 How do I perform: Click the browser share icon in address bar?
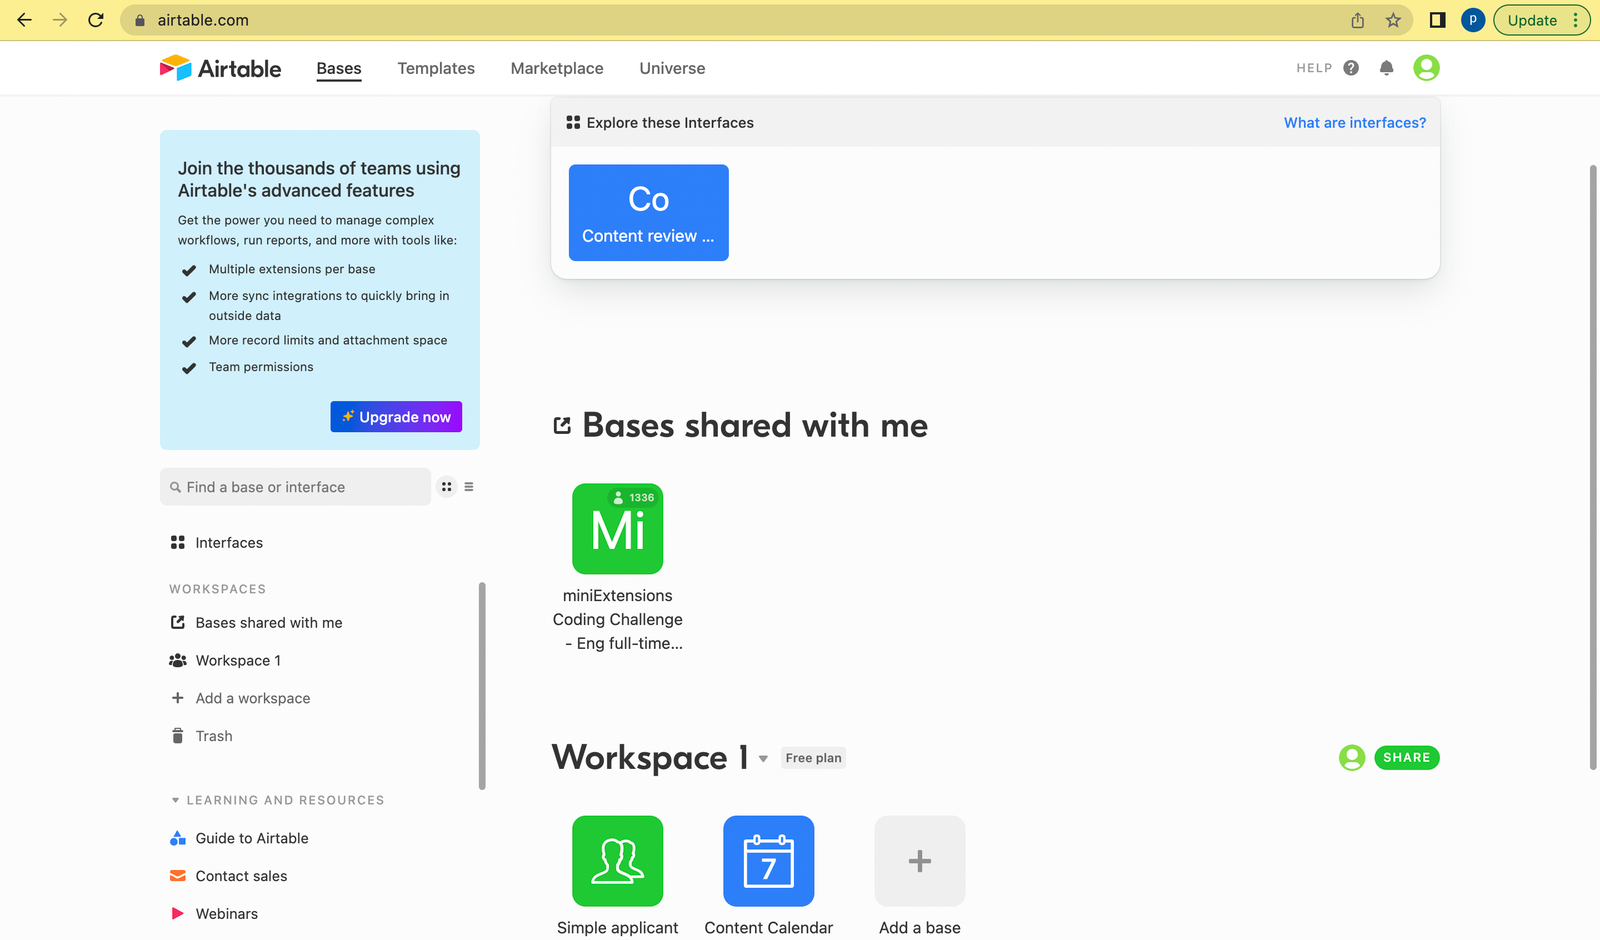tap(1357, 20)
